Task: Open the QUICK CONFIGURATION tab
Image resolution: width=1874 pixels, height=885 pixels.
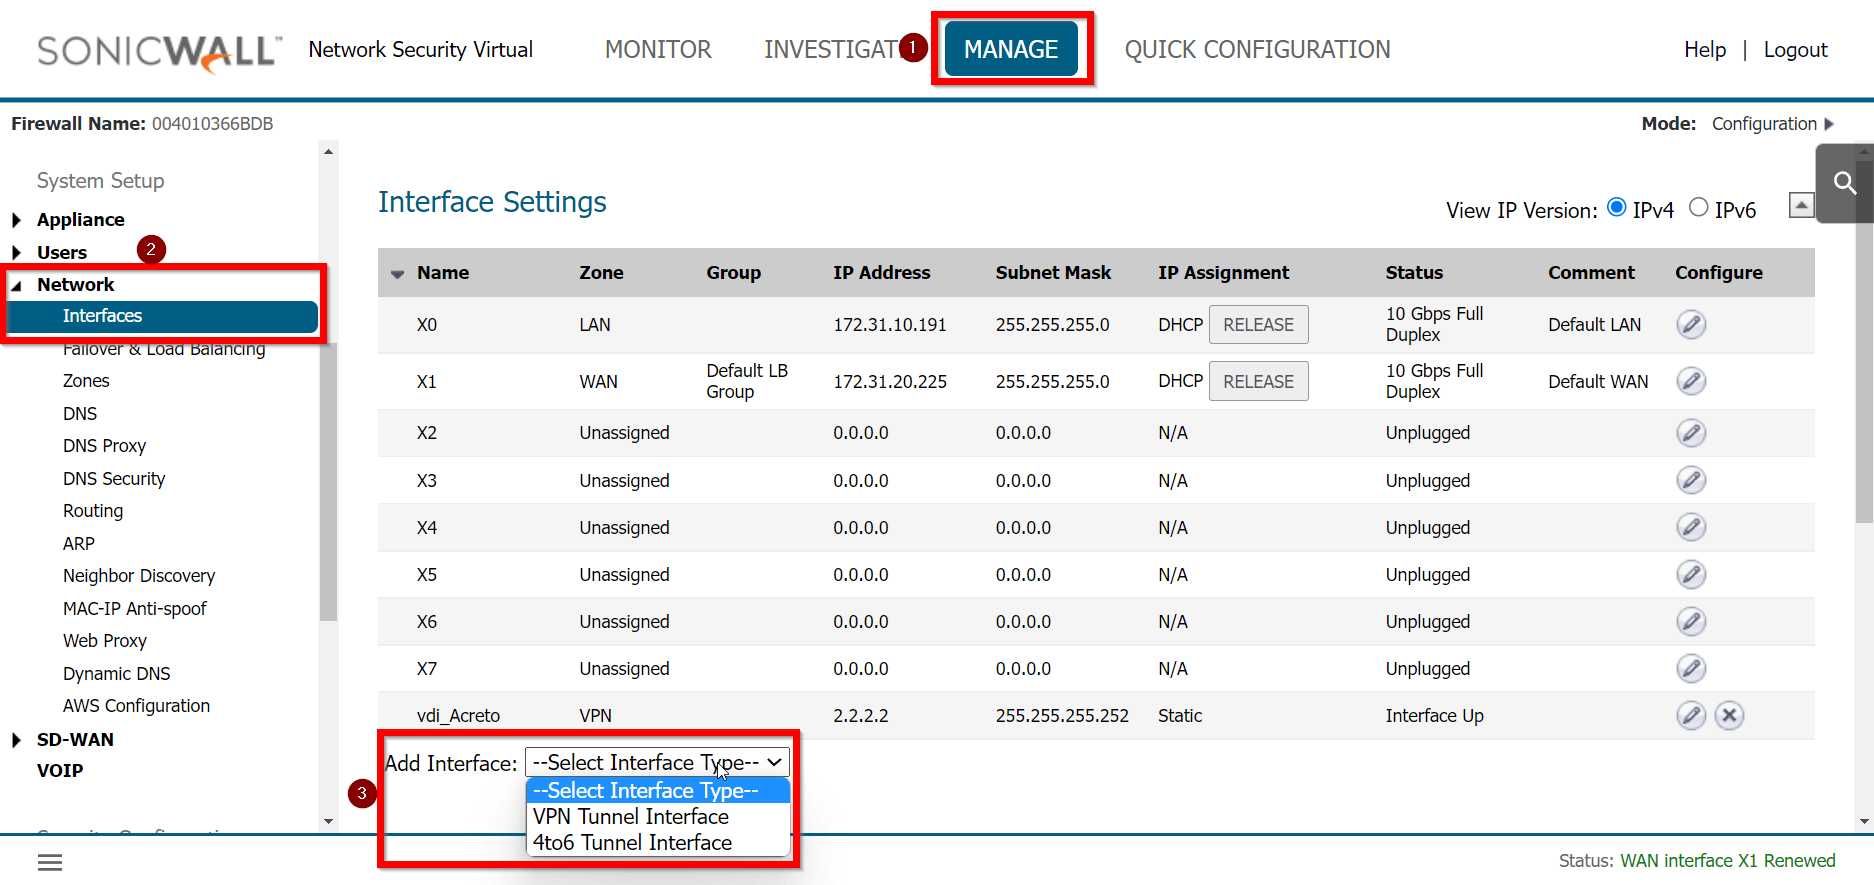Action: point(1257,50)
